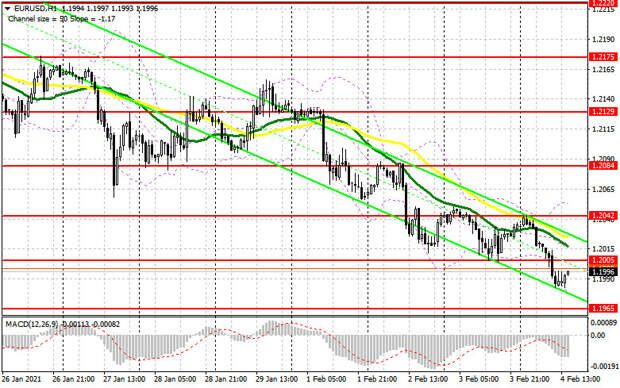620x388 pixels.
Task: Select the 1.2220 red price level label
Action: (603, 4)
